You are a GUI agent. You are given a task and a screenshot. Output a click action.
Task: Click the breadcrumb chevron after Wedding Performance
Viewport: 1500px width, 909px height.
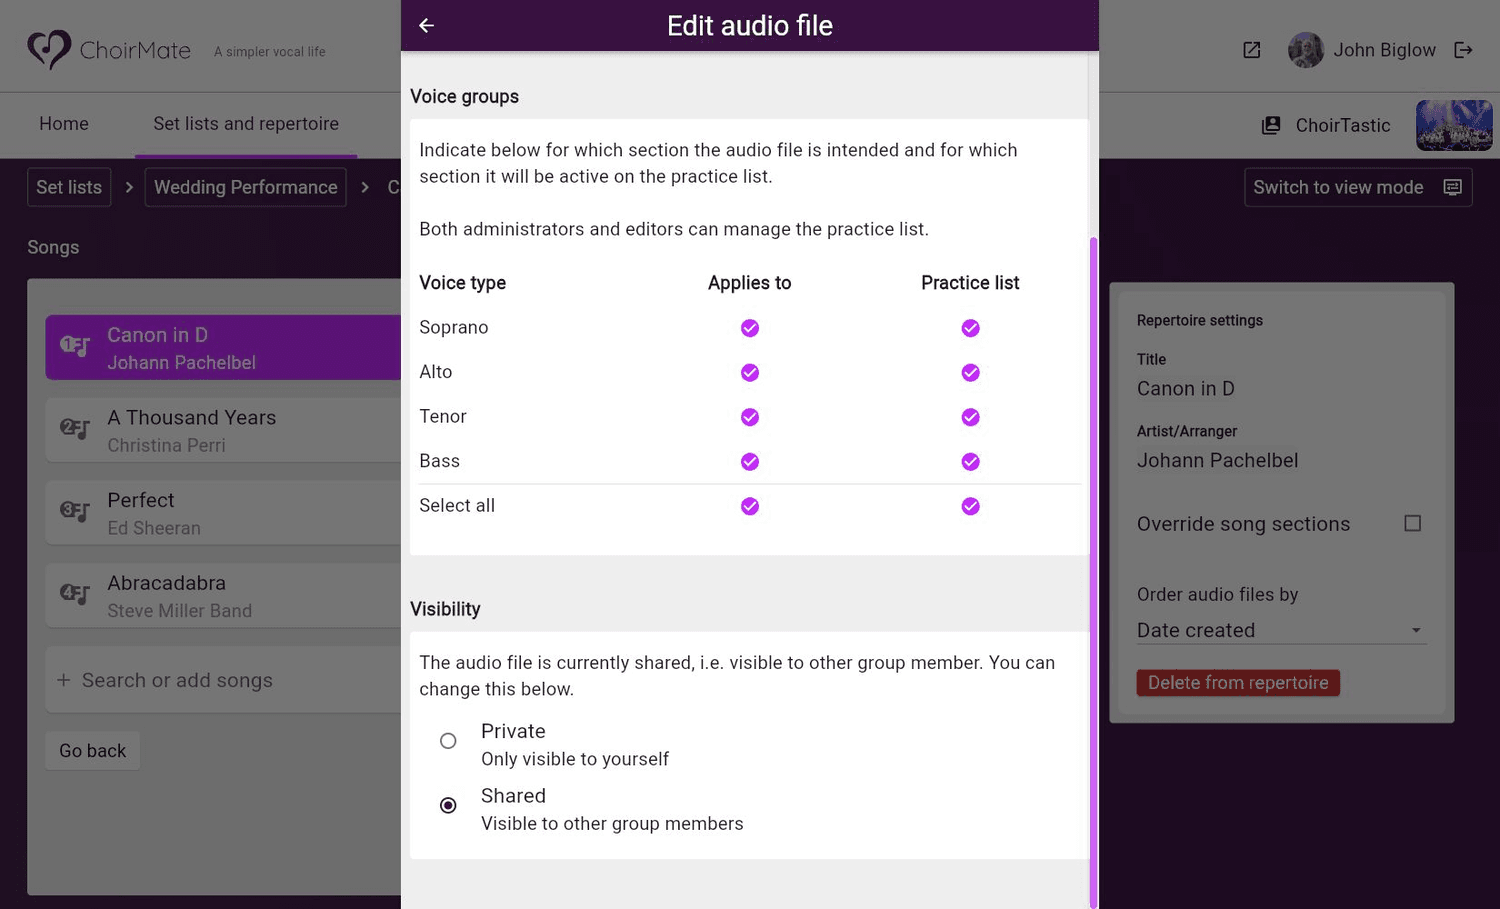(x=365, y=187)
